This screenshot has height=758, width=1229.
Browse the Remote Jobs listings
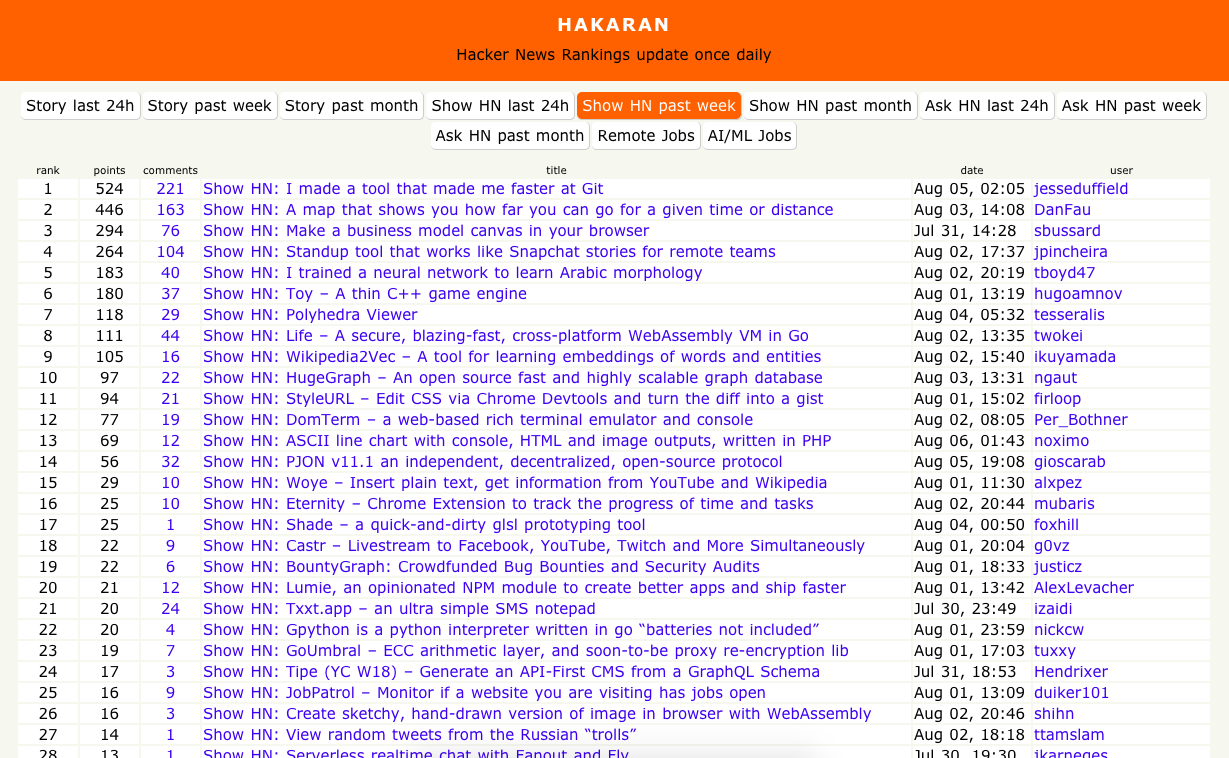coord(645,135)
